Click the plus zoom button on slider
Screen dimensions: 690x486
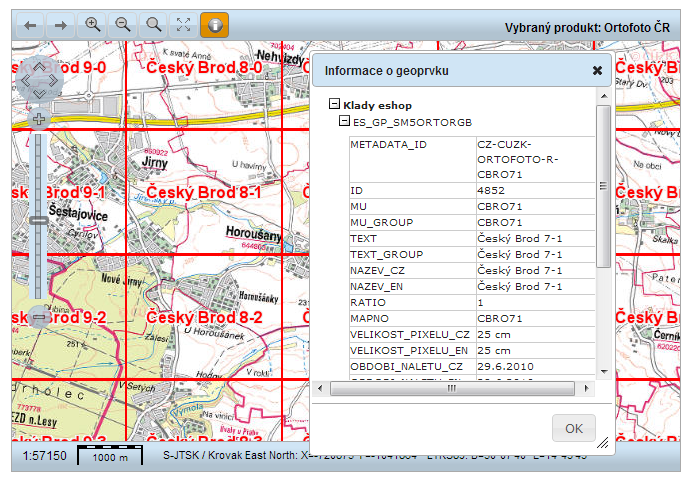pyautogui.click(x=39, y=119)
